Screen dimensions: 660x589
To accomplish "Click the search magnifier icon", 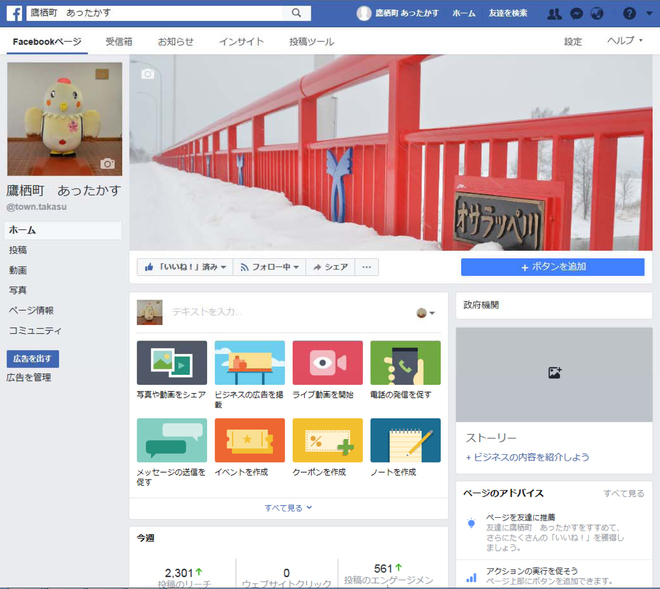I will pyautogui.click(x=296, y=13).
